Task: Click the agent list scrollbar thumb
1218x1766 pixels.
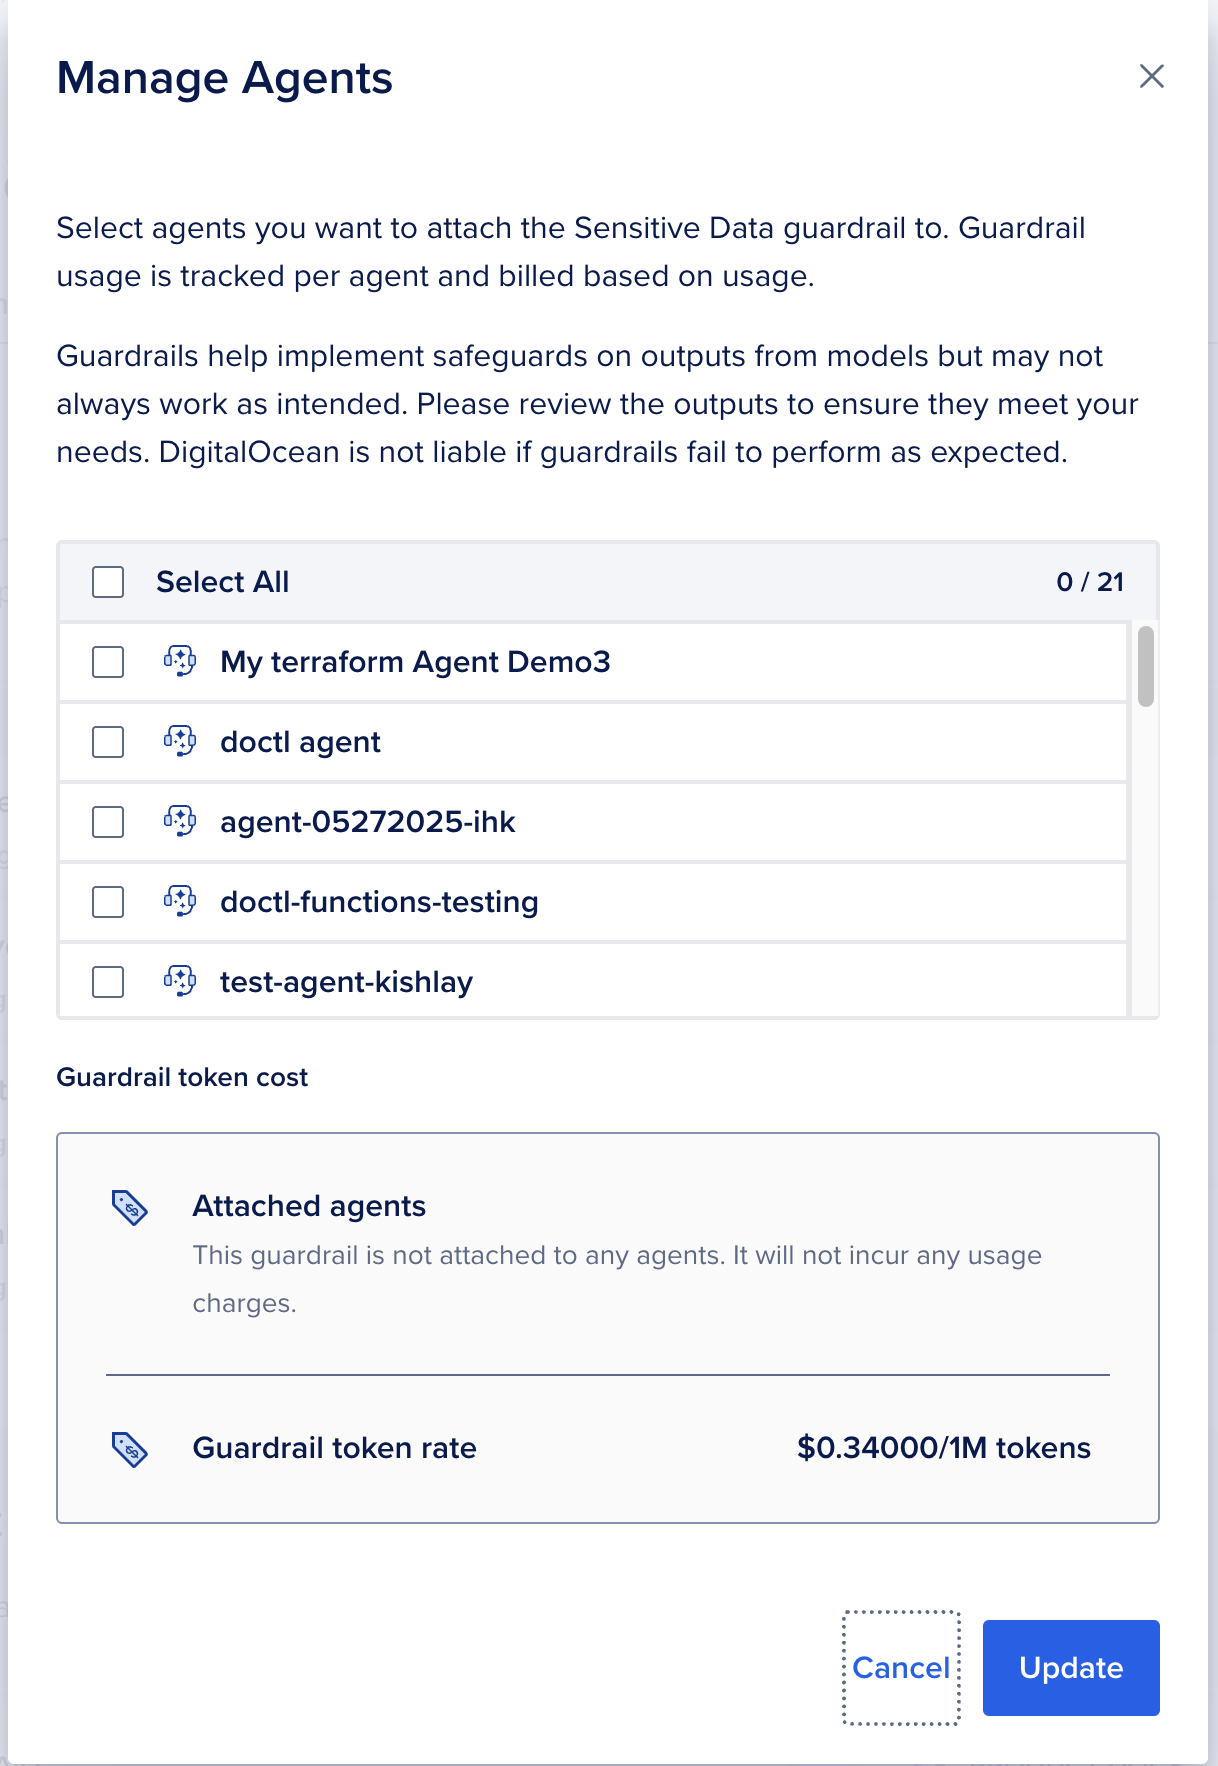Action: pos(1146,666)
